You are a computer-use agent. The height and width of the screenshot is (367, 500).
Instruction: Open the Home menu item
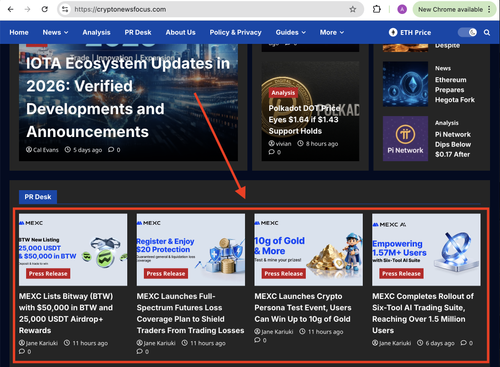(19, 32)
